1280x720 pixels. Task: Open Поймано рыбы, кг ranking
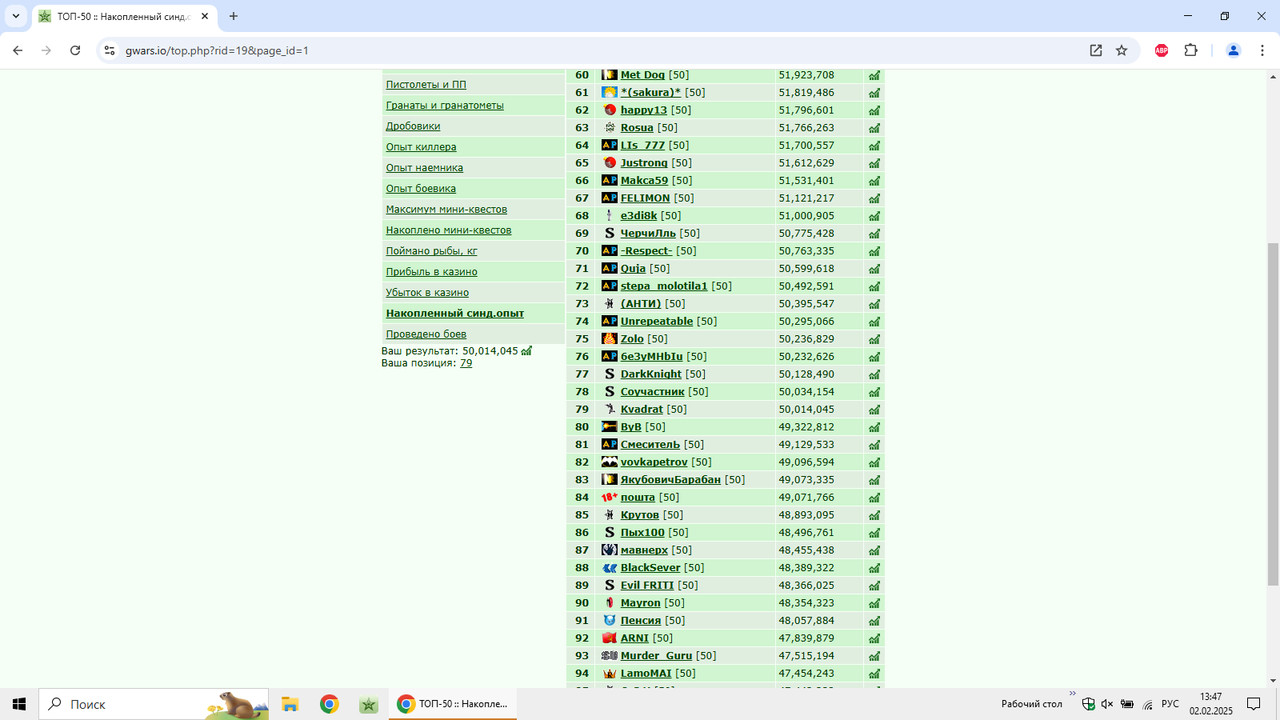432,252
